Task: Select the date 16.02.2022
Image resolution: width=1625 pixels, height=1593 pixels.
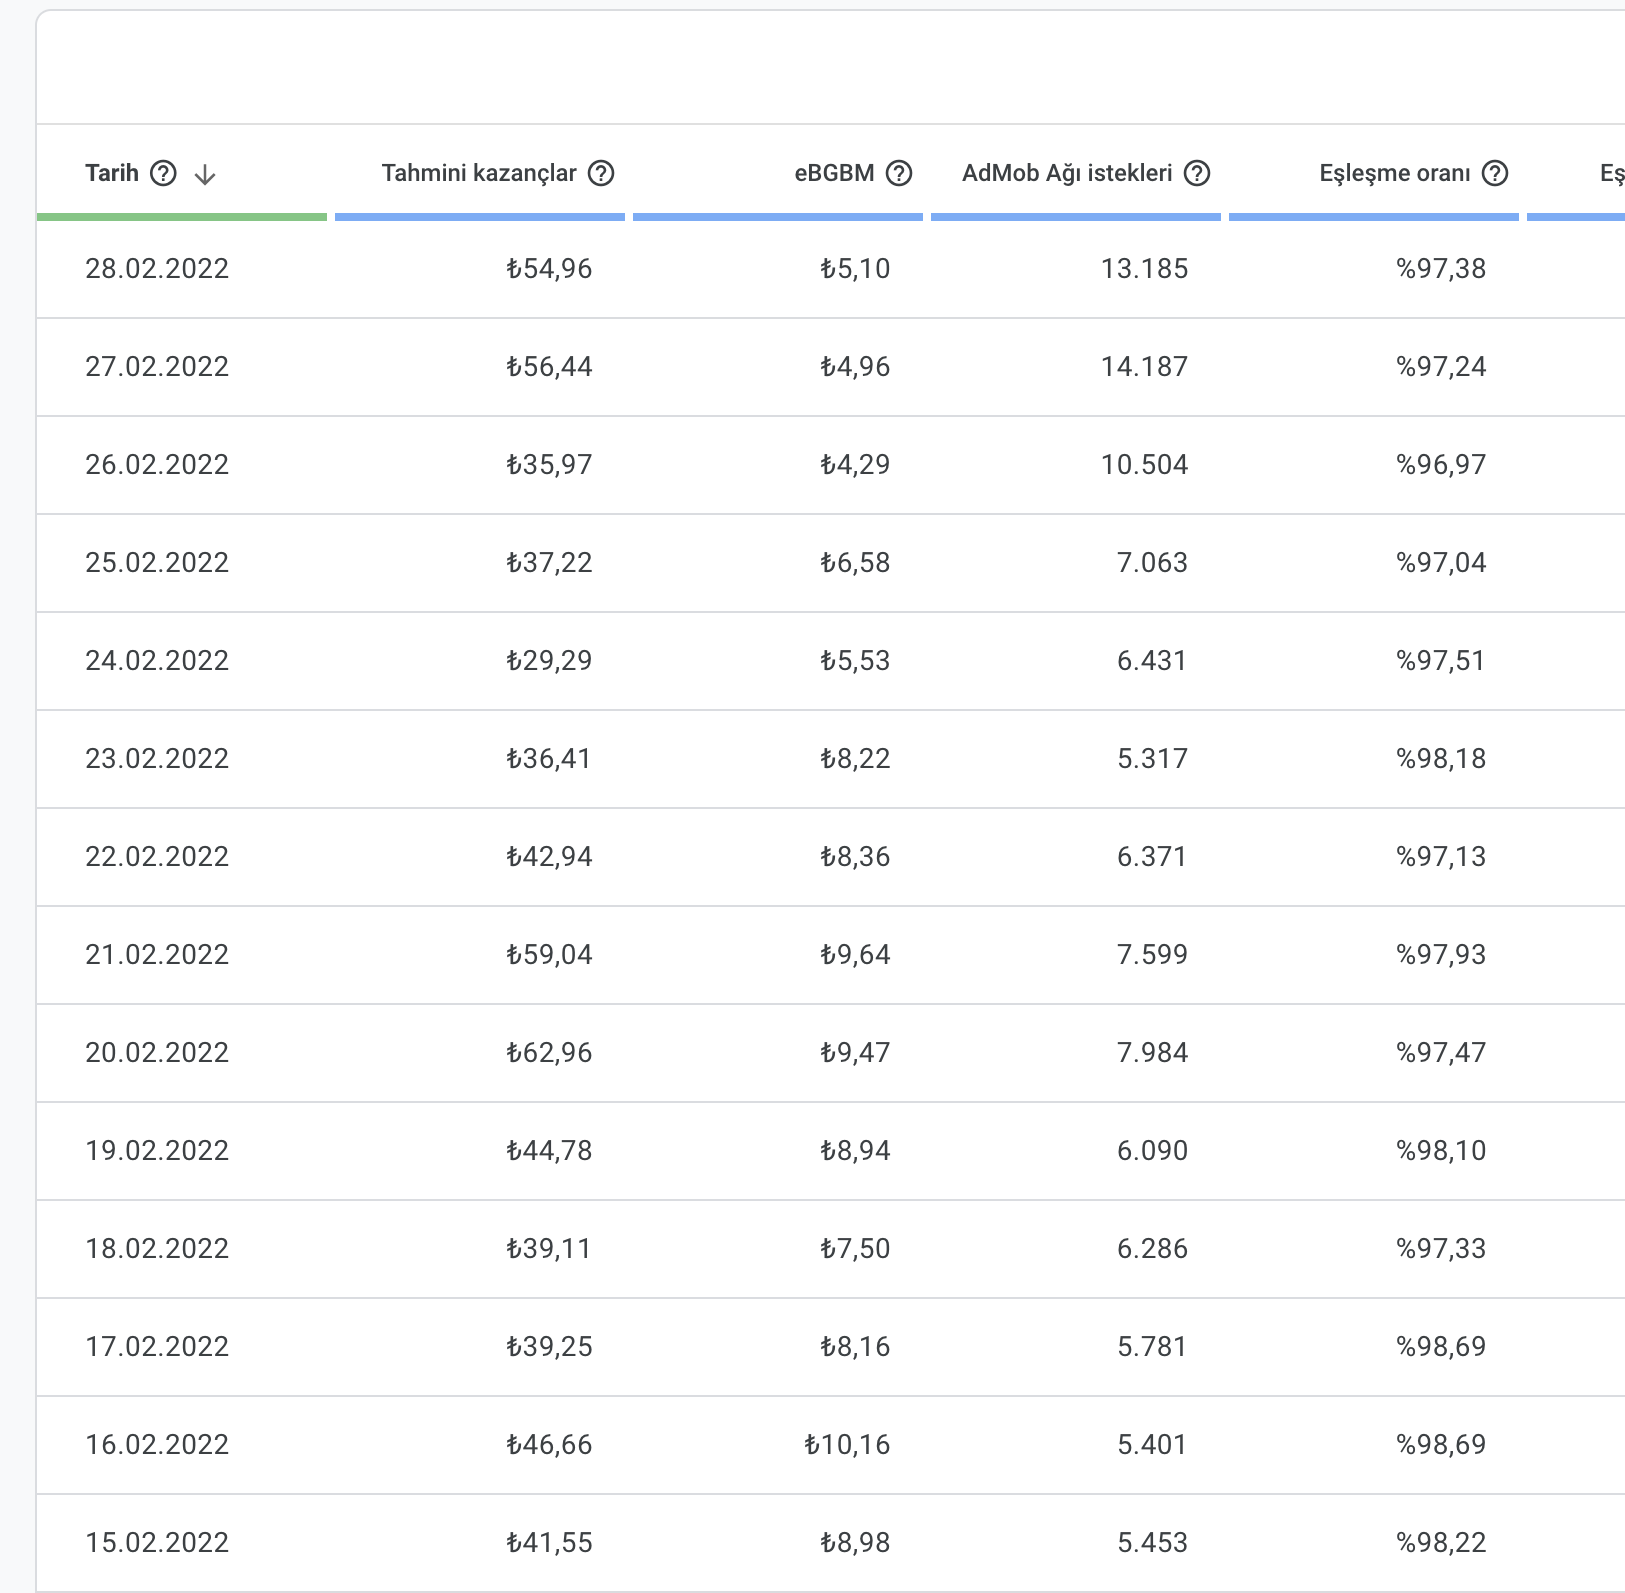Action: [x=157, y=1445]
